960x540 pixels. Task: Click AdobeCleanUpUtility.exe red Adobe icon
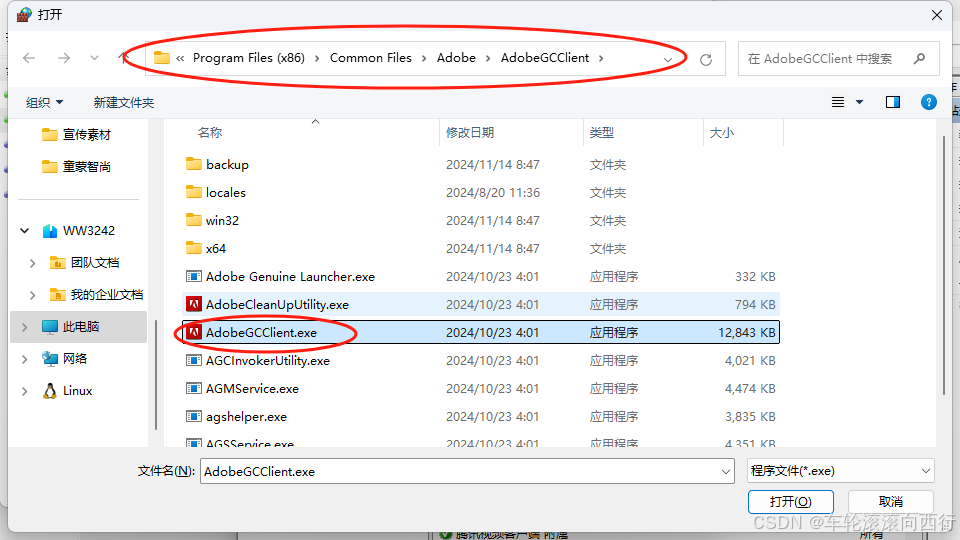pyautogui.click(x=193, y=304)
